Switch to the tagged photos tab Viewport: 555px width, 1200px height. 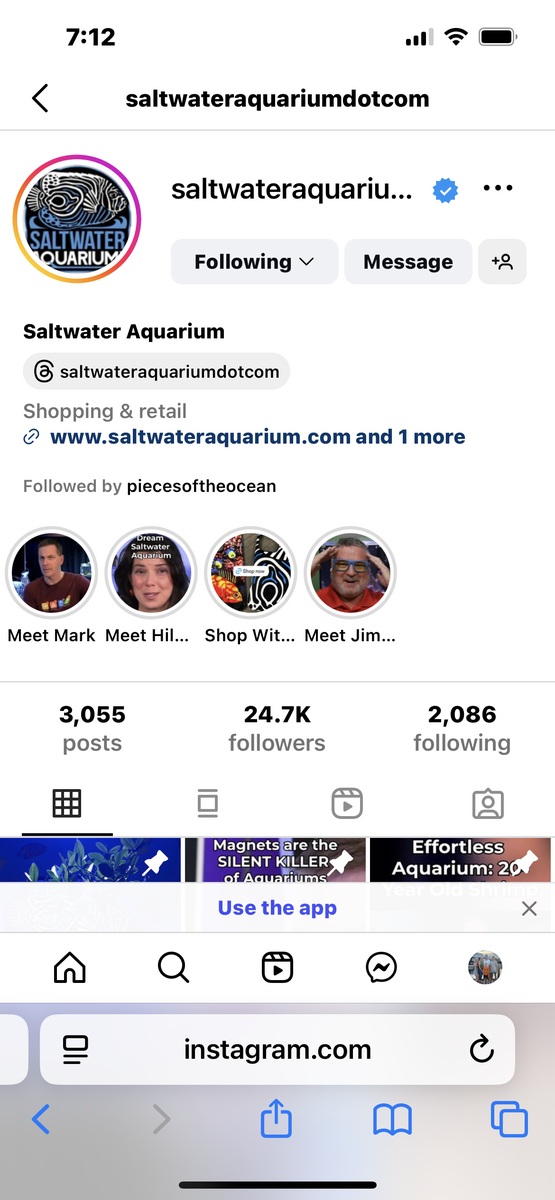[x=487, y=803]
